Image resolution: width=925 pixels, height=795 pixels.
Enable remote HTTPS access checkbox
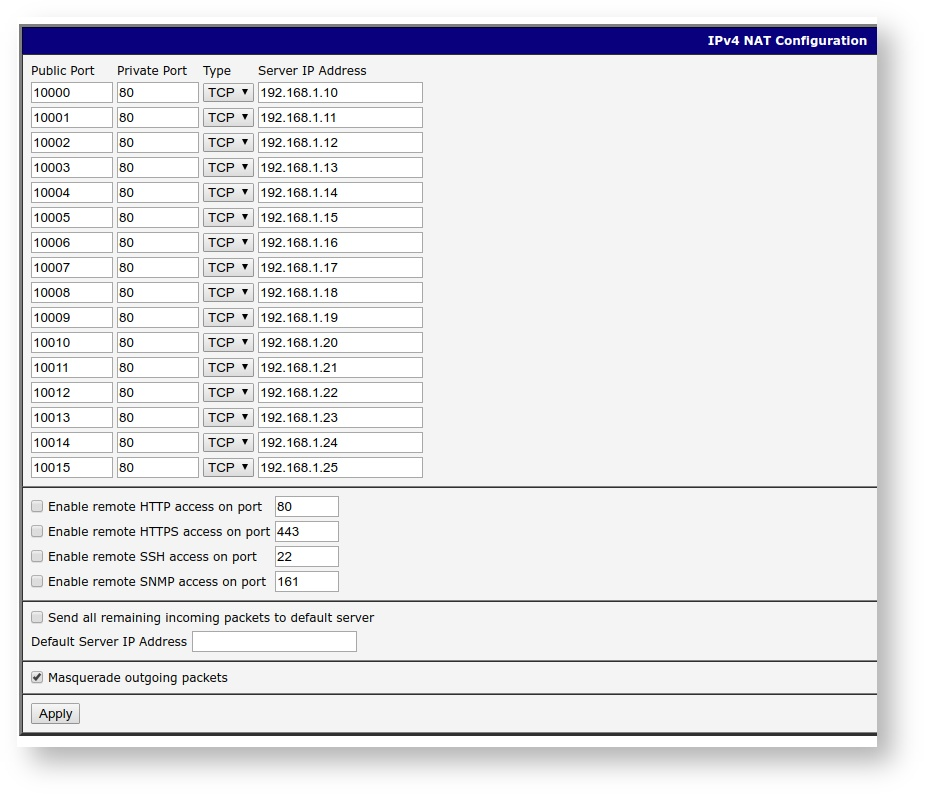[38, 531]
